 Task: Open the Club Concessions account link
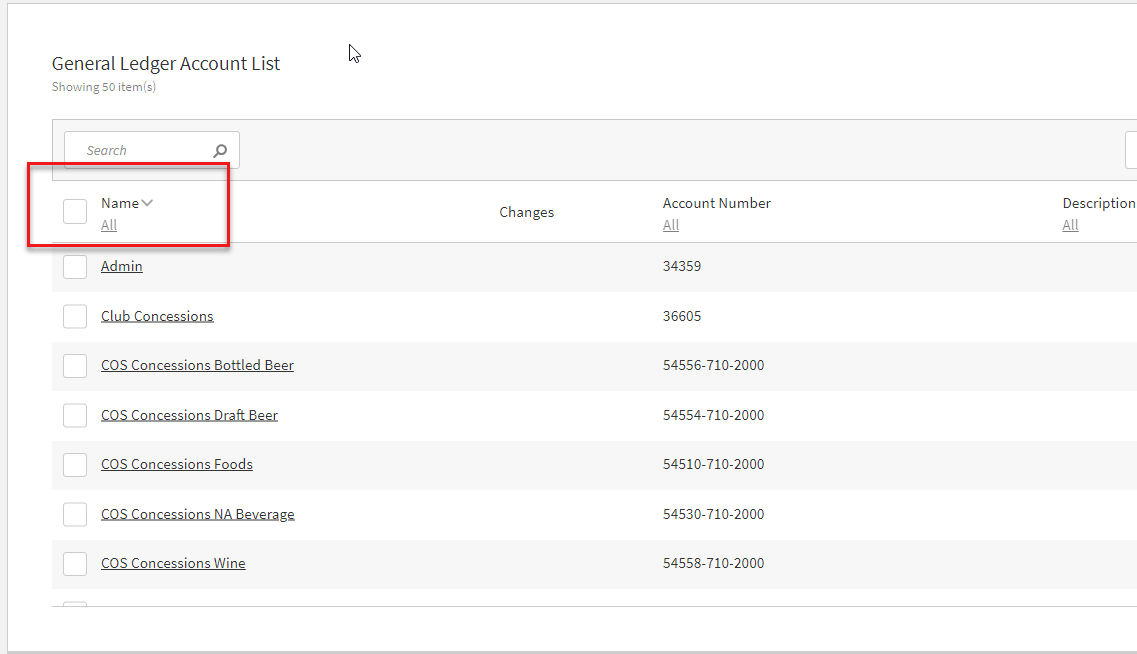pos(157,316)
